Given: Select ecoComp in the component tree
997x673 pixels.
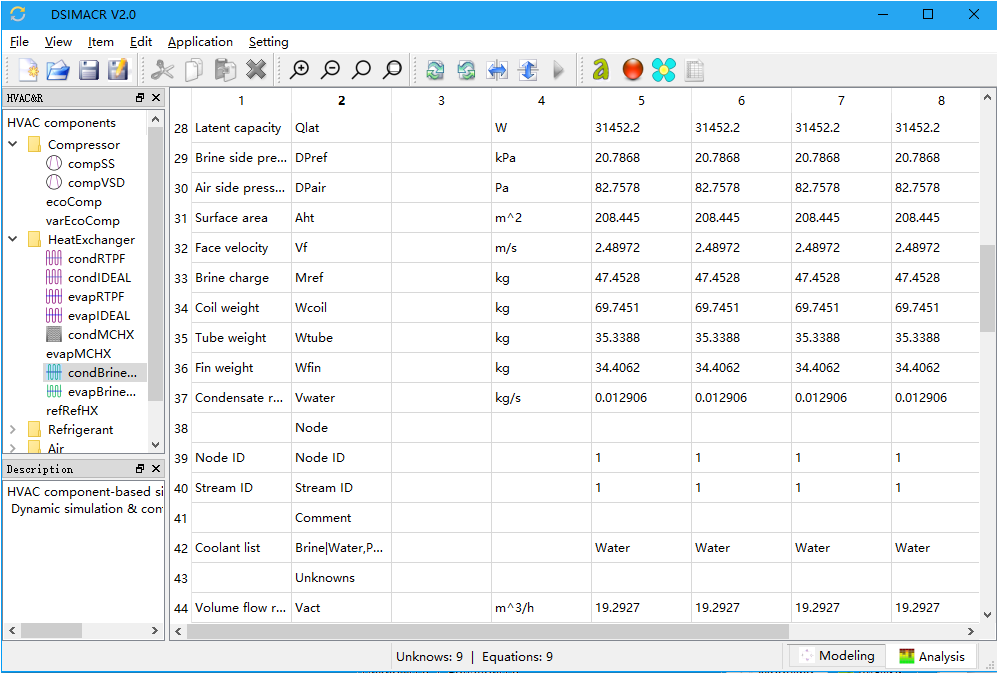Looking at the screenshot, I should click(74, 202).
